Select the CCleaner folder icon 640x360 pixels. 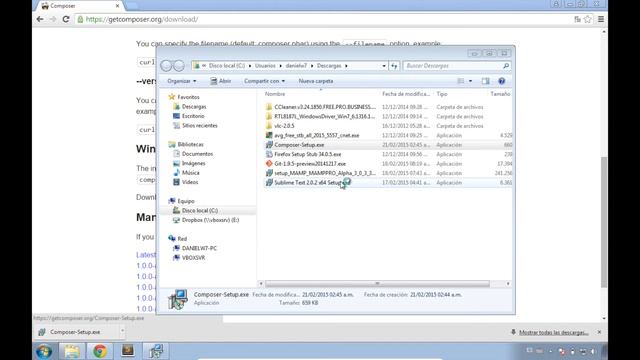[269, 107]
